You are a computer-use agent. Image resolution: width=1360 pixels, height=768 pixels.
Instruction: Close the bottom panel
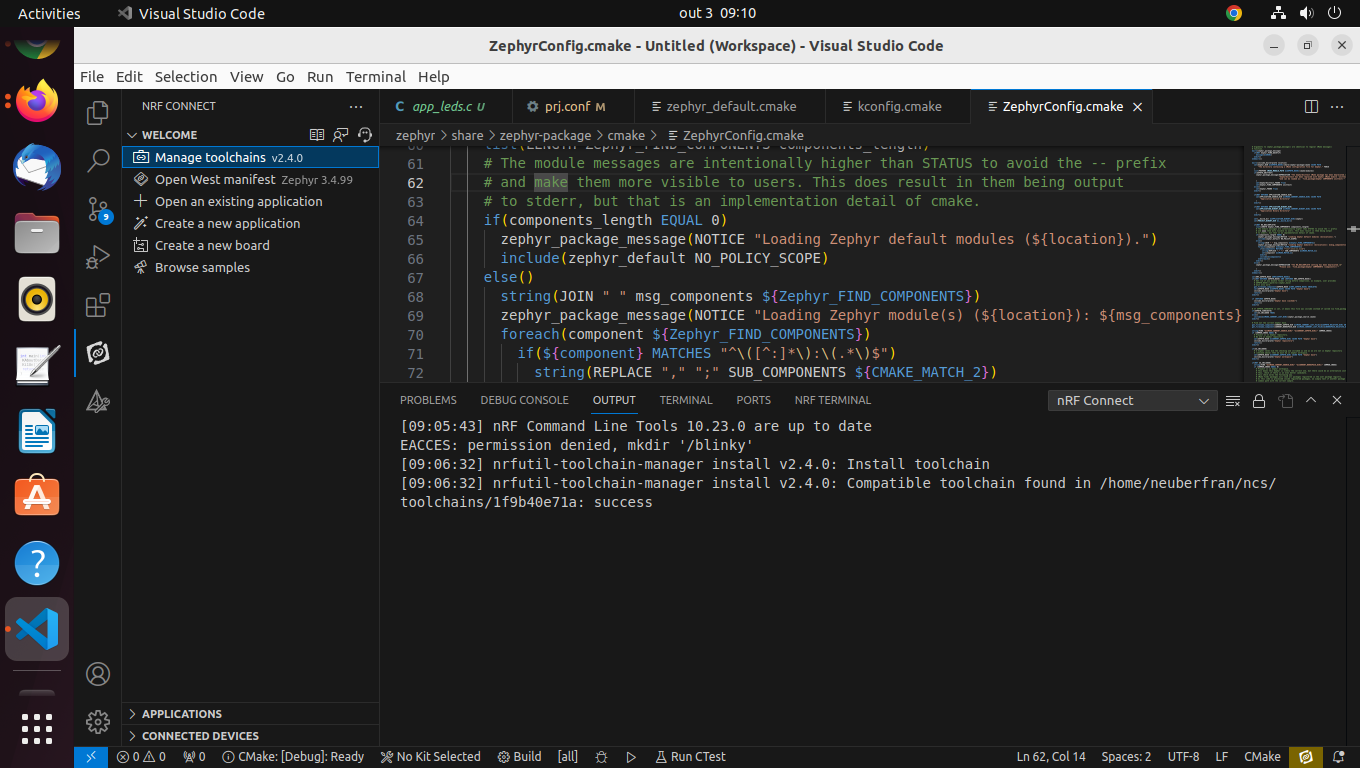(x=1337, y=400)
